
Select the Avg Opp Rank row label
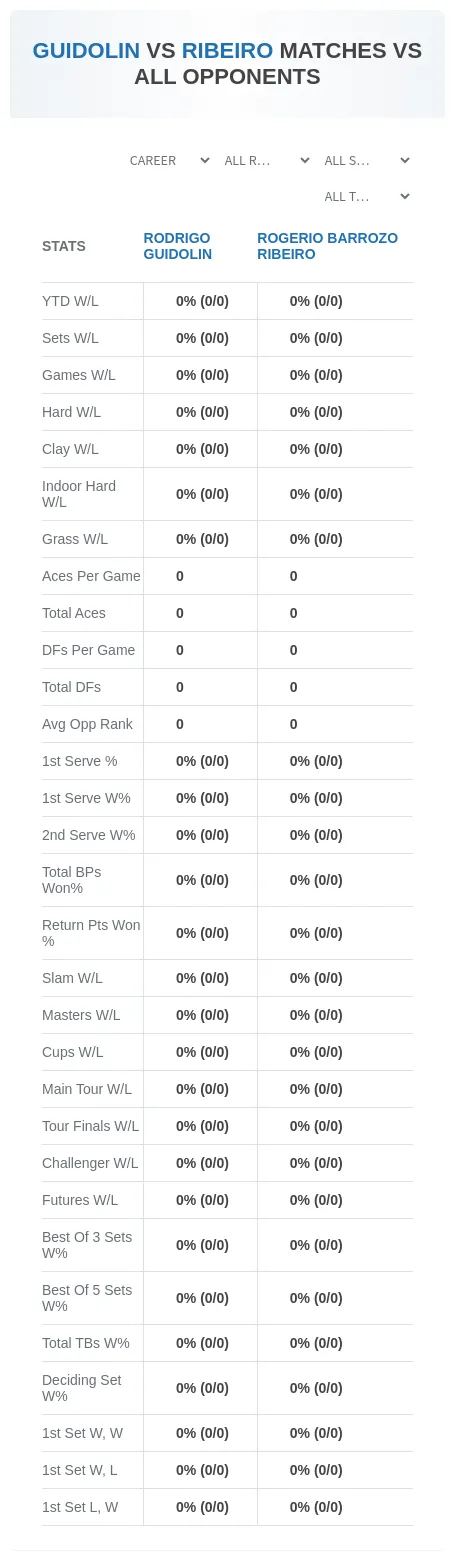click(87, 724)
